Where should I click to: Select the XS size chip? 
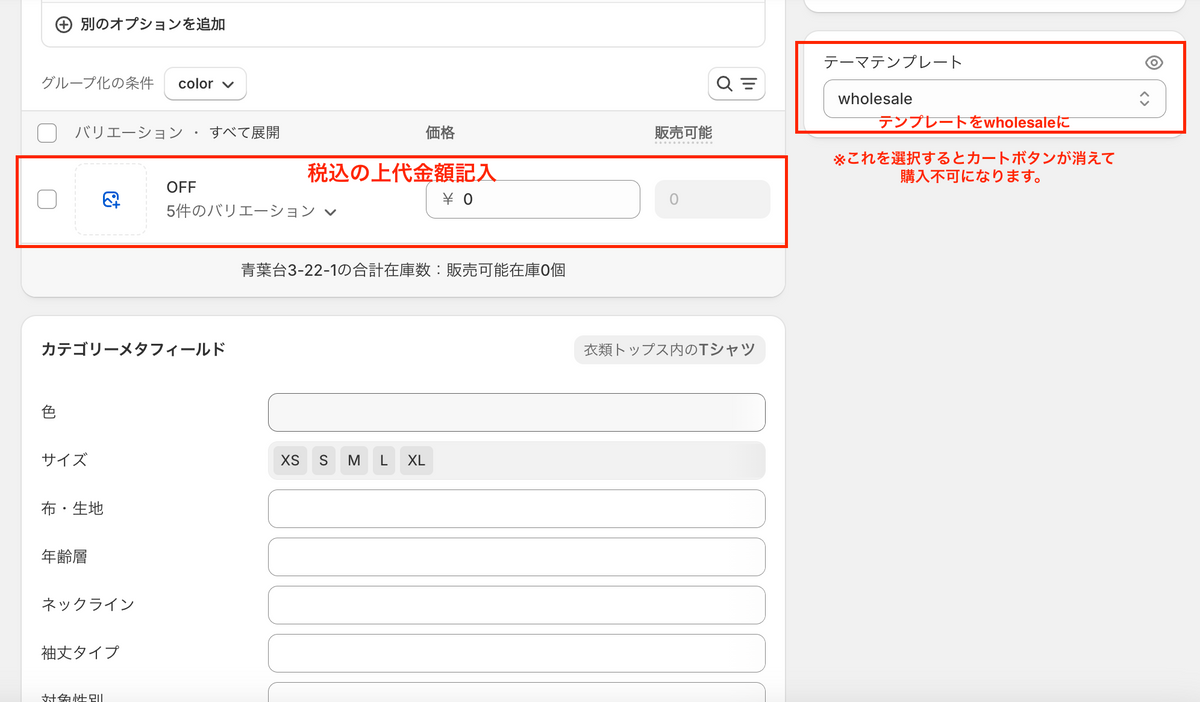click(290, 461)
